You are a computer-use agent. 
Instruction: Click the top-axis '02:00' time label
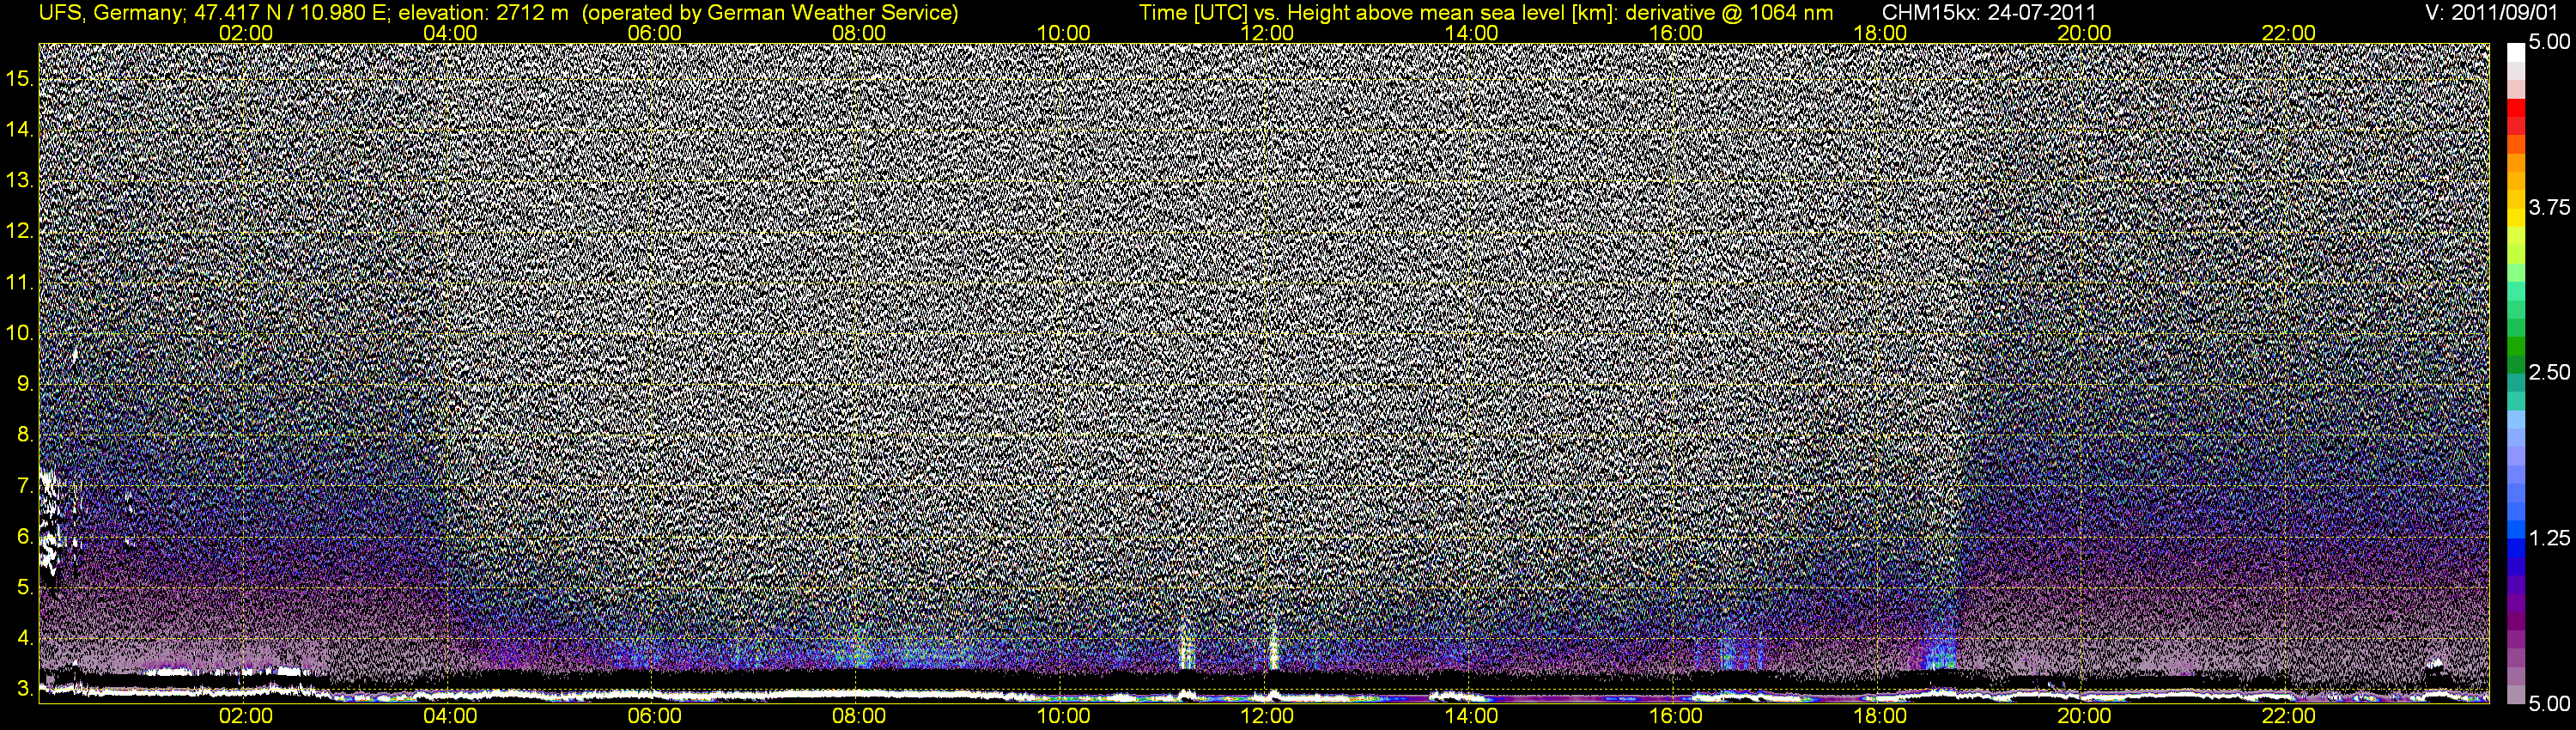point(245,33)
